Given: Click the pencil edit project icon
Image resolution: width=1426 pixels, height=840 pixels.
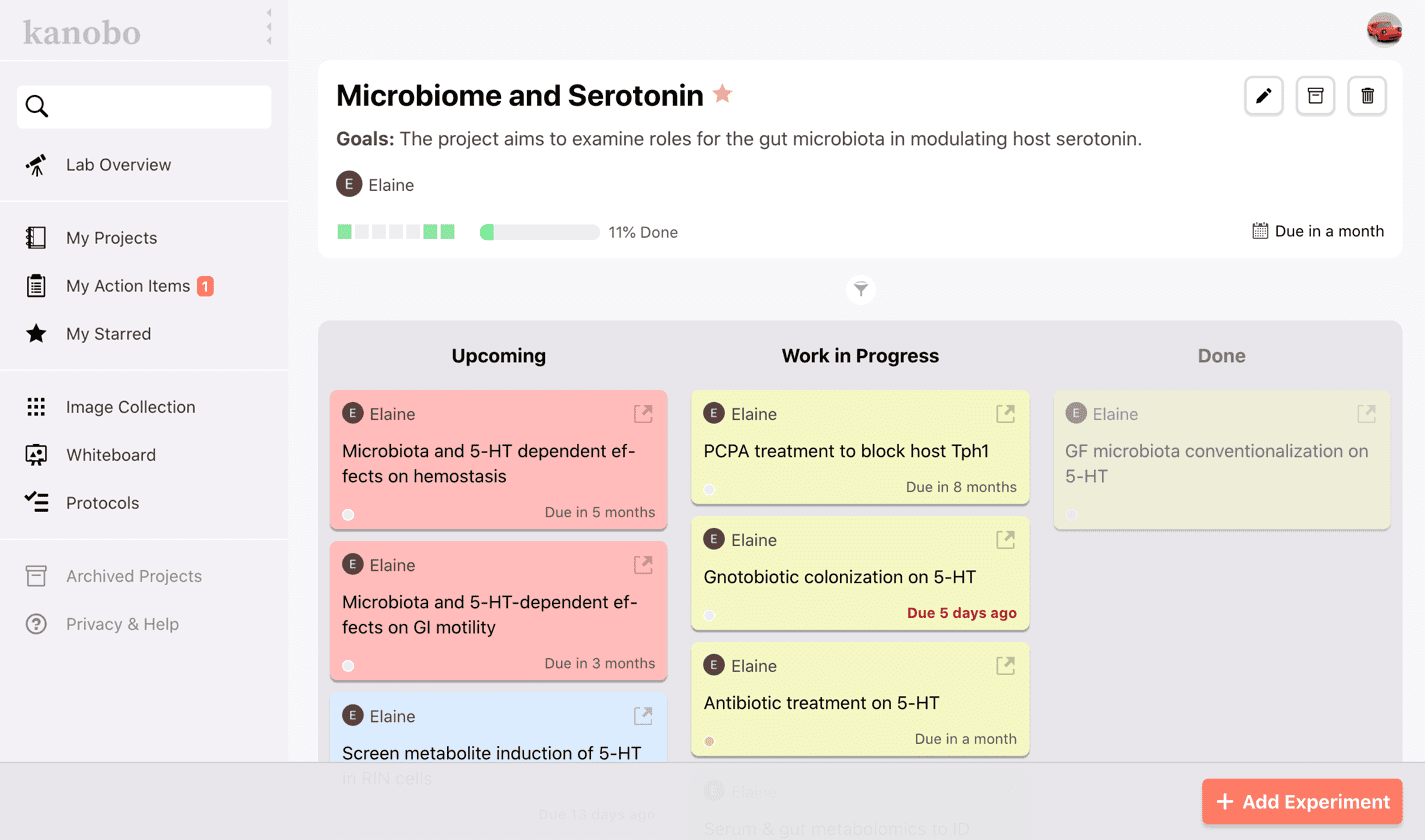Looking at the screenshot, I should pyautogui.click(x=1264, y=96).
